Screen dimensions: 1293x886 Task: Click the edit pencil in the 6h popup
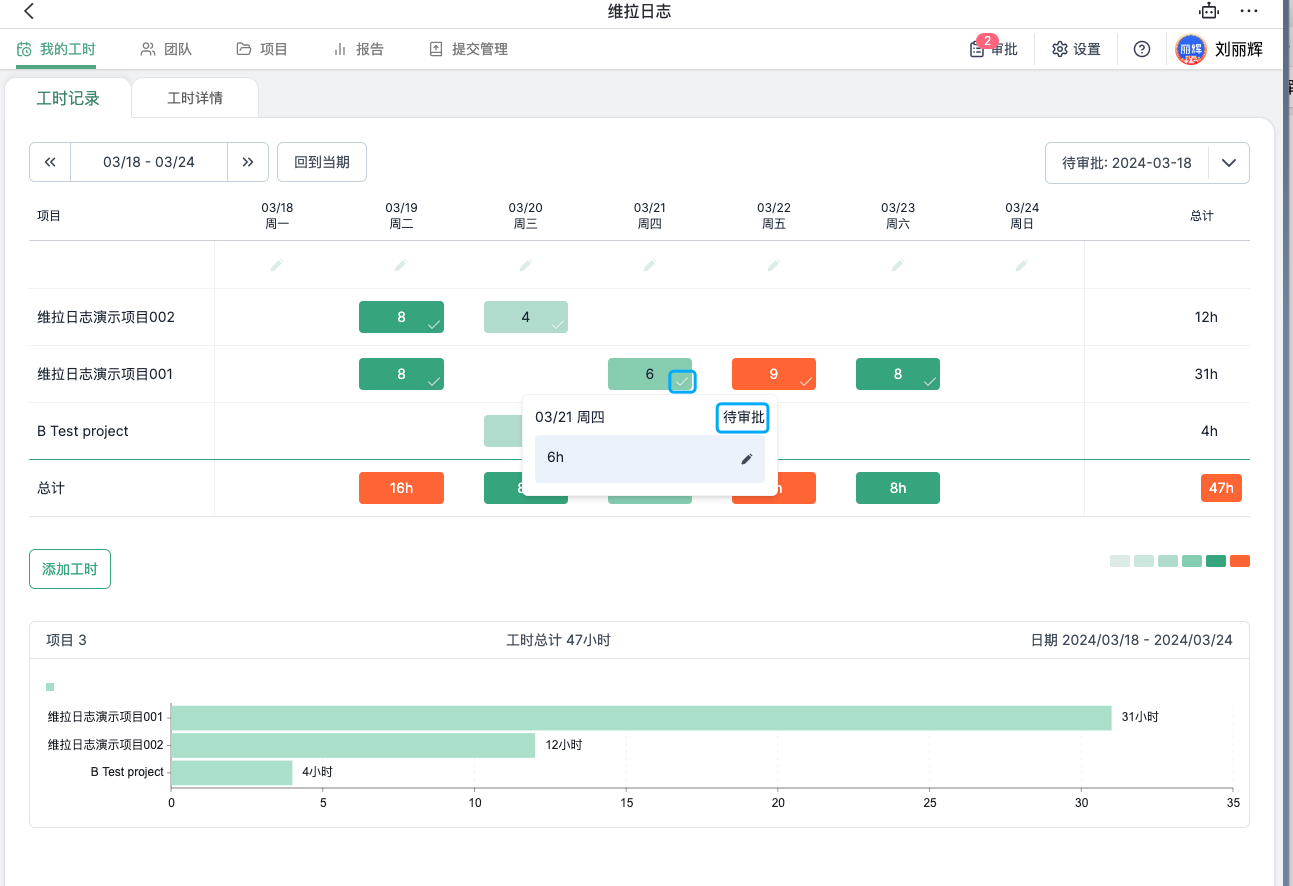click(x=746, y=459)
